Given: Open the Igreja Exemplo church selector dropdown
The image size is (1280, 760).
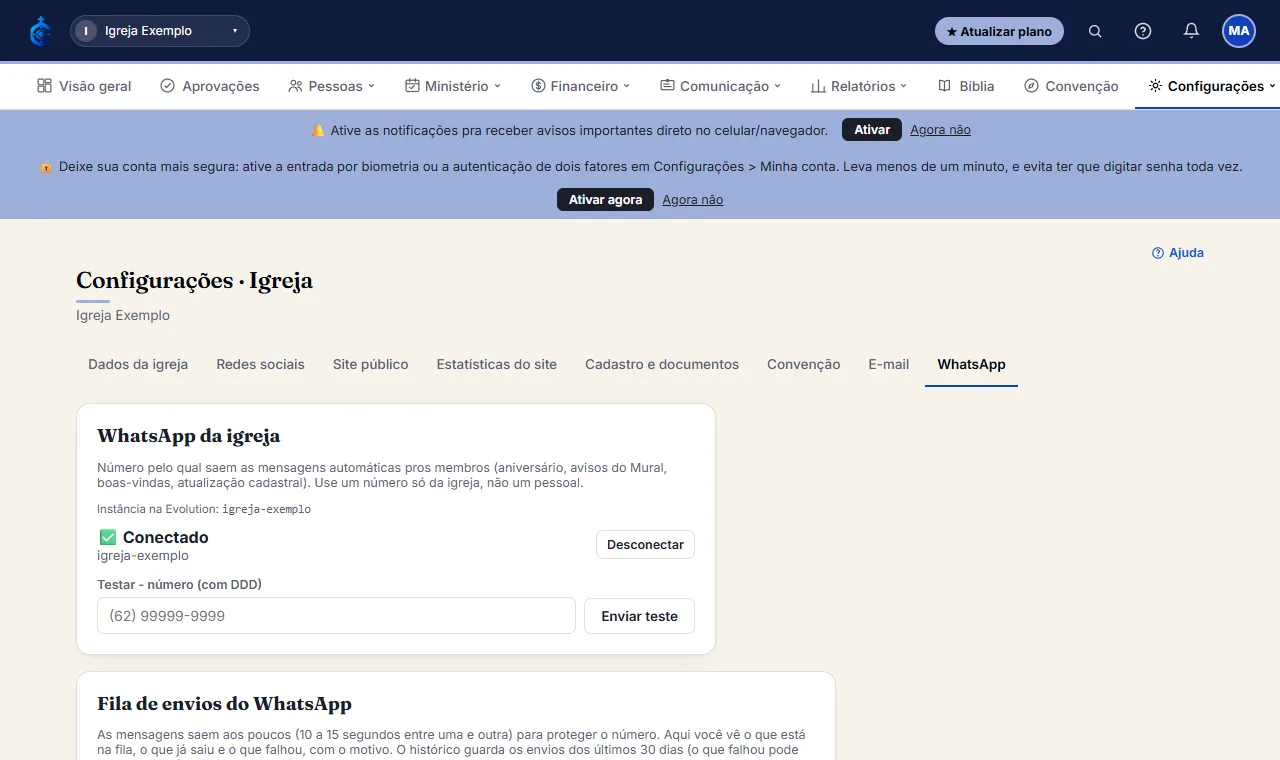Looking at the screenshot, I should 160,31.
